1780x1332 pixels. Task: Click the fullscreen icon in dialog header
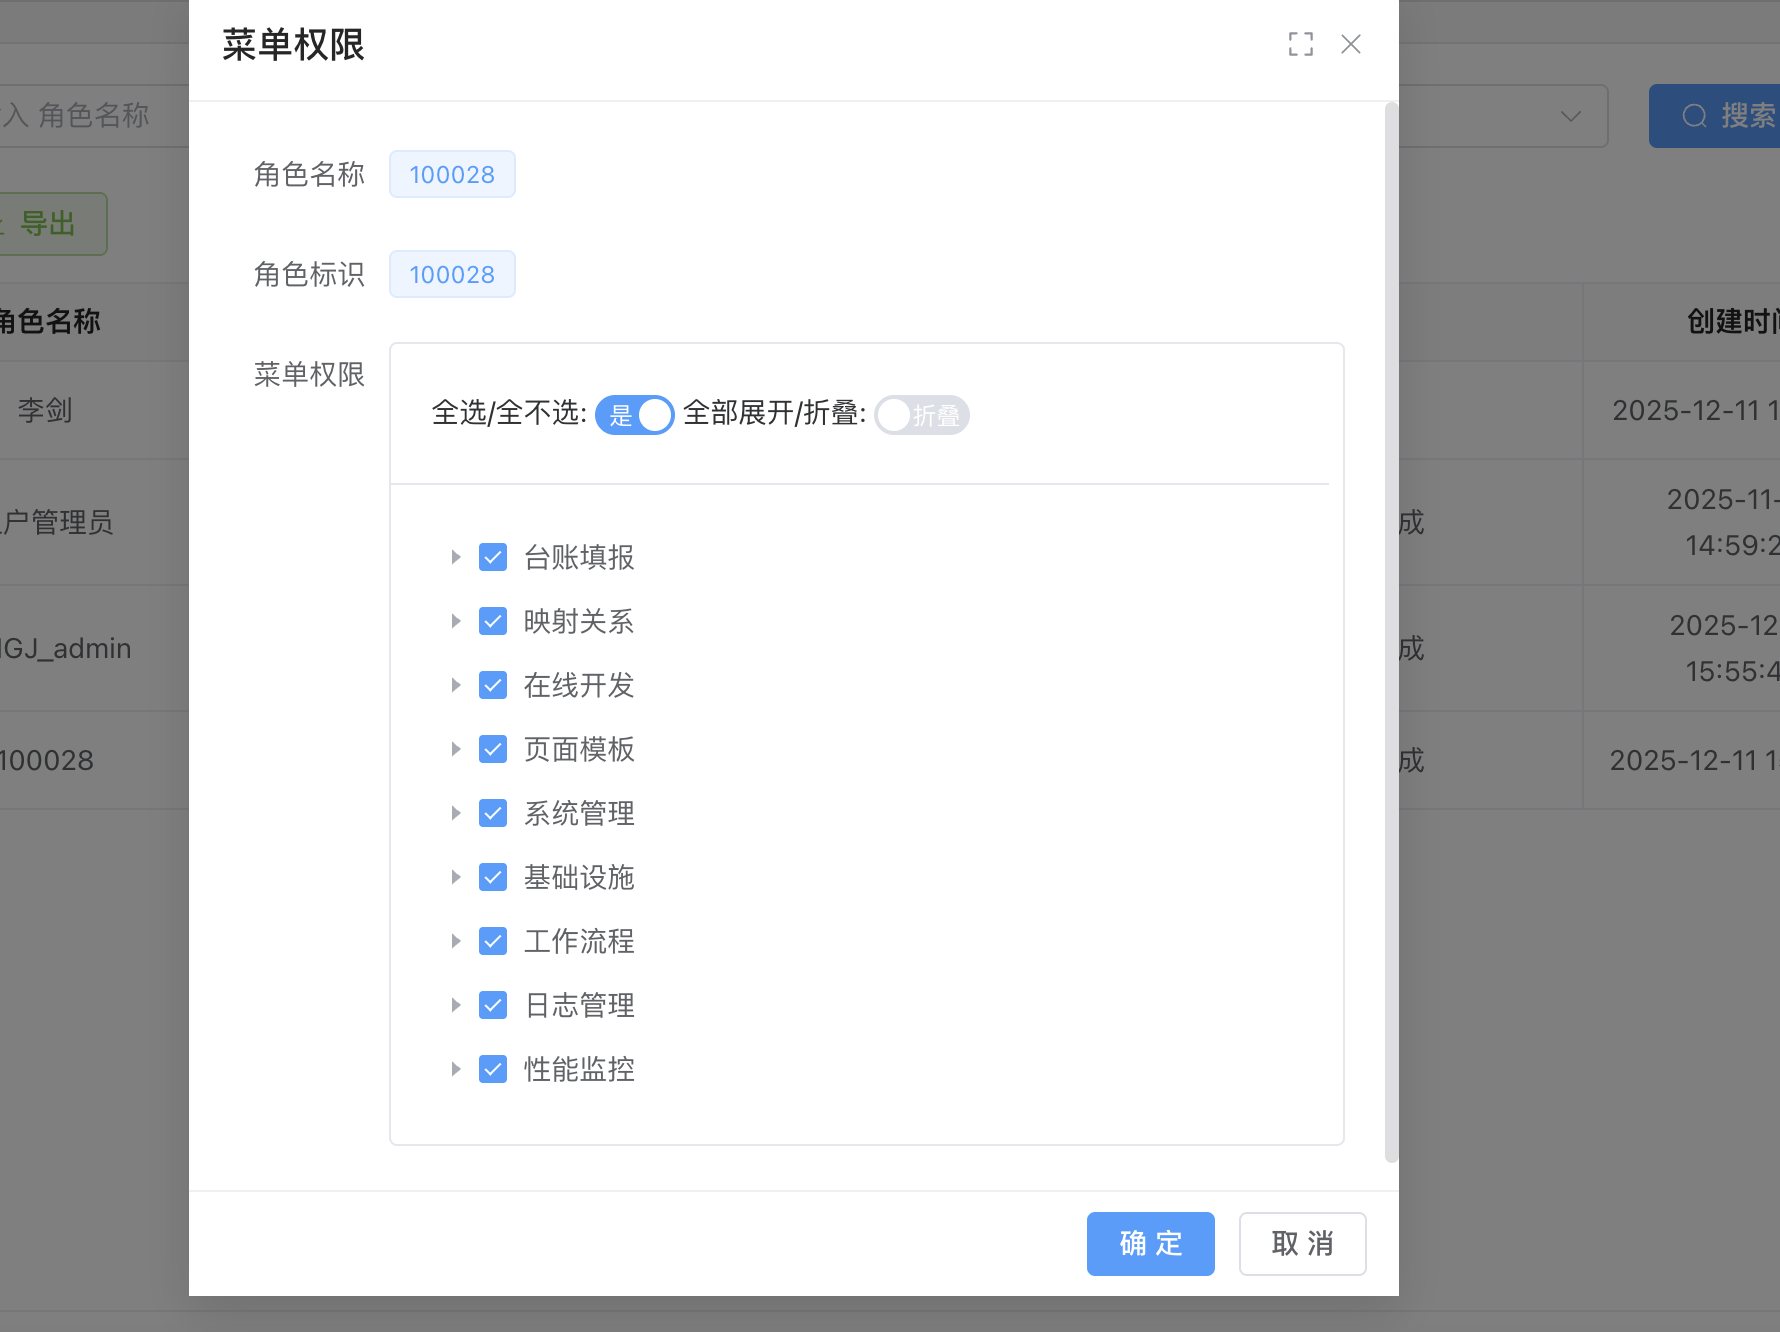[x=1300, y=44]
